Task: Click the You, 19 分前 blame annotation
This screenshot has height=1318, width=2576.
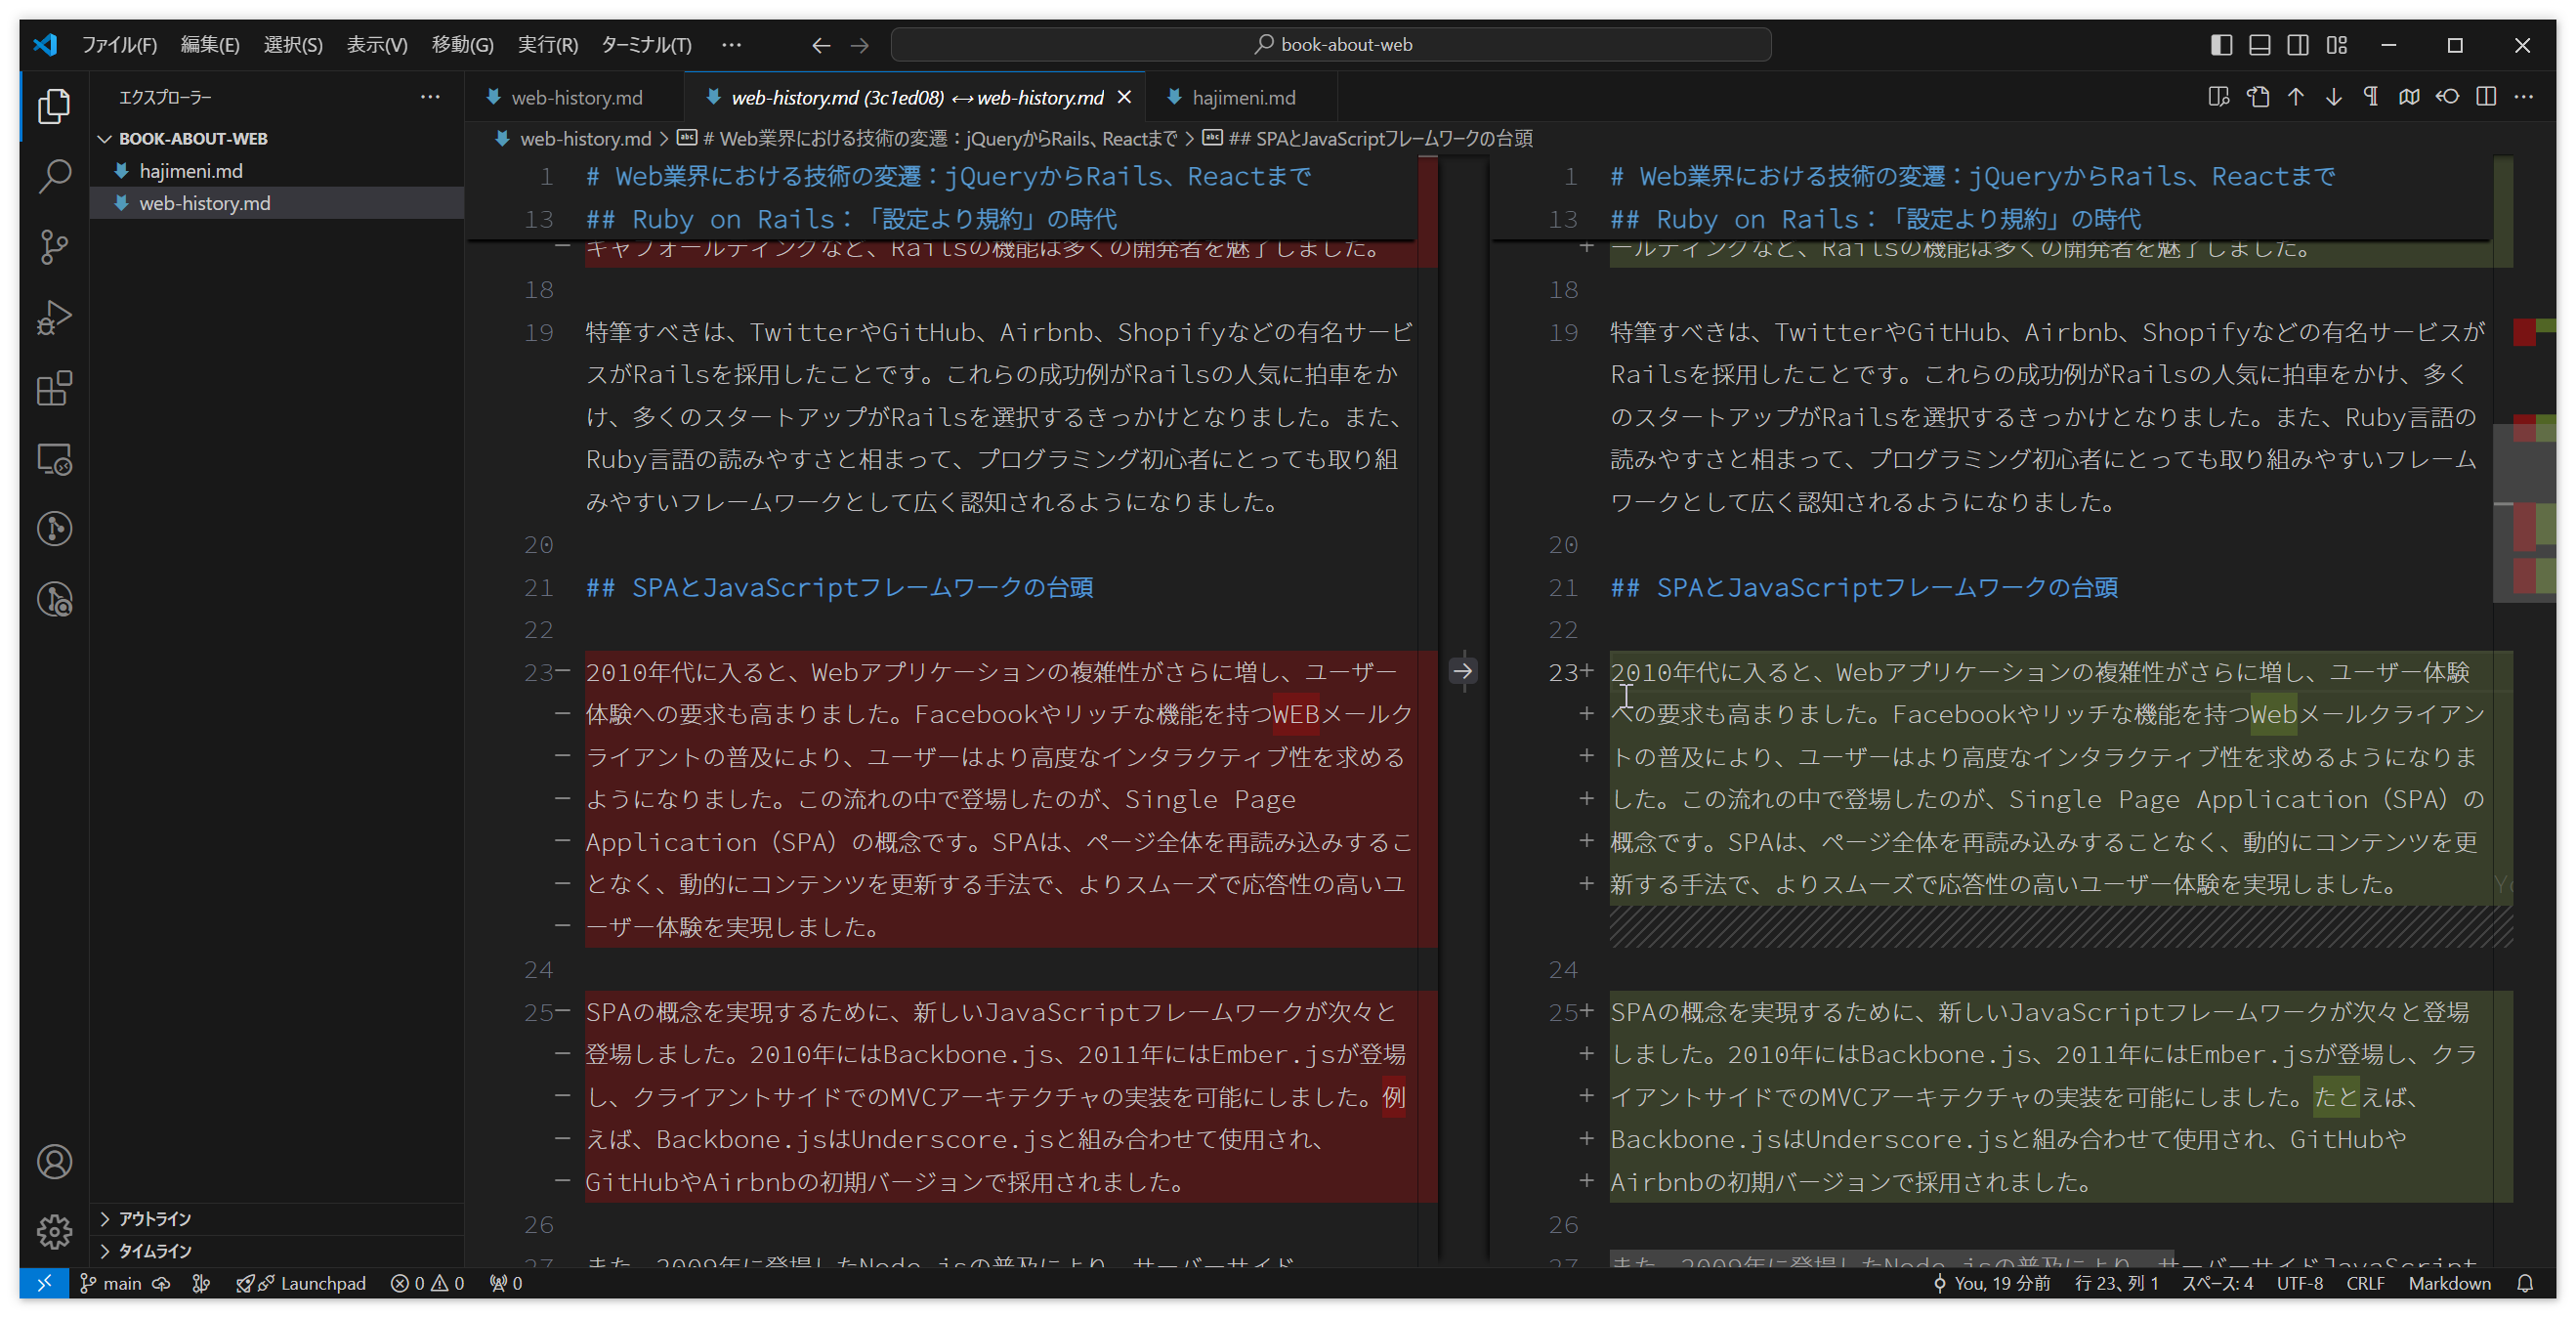Action: coord(1991,1283)
